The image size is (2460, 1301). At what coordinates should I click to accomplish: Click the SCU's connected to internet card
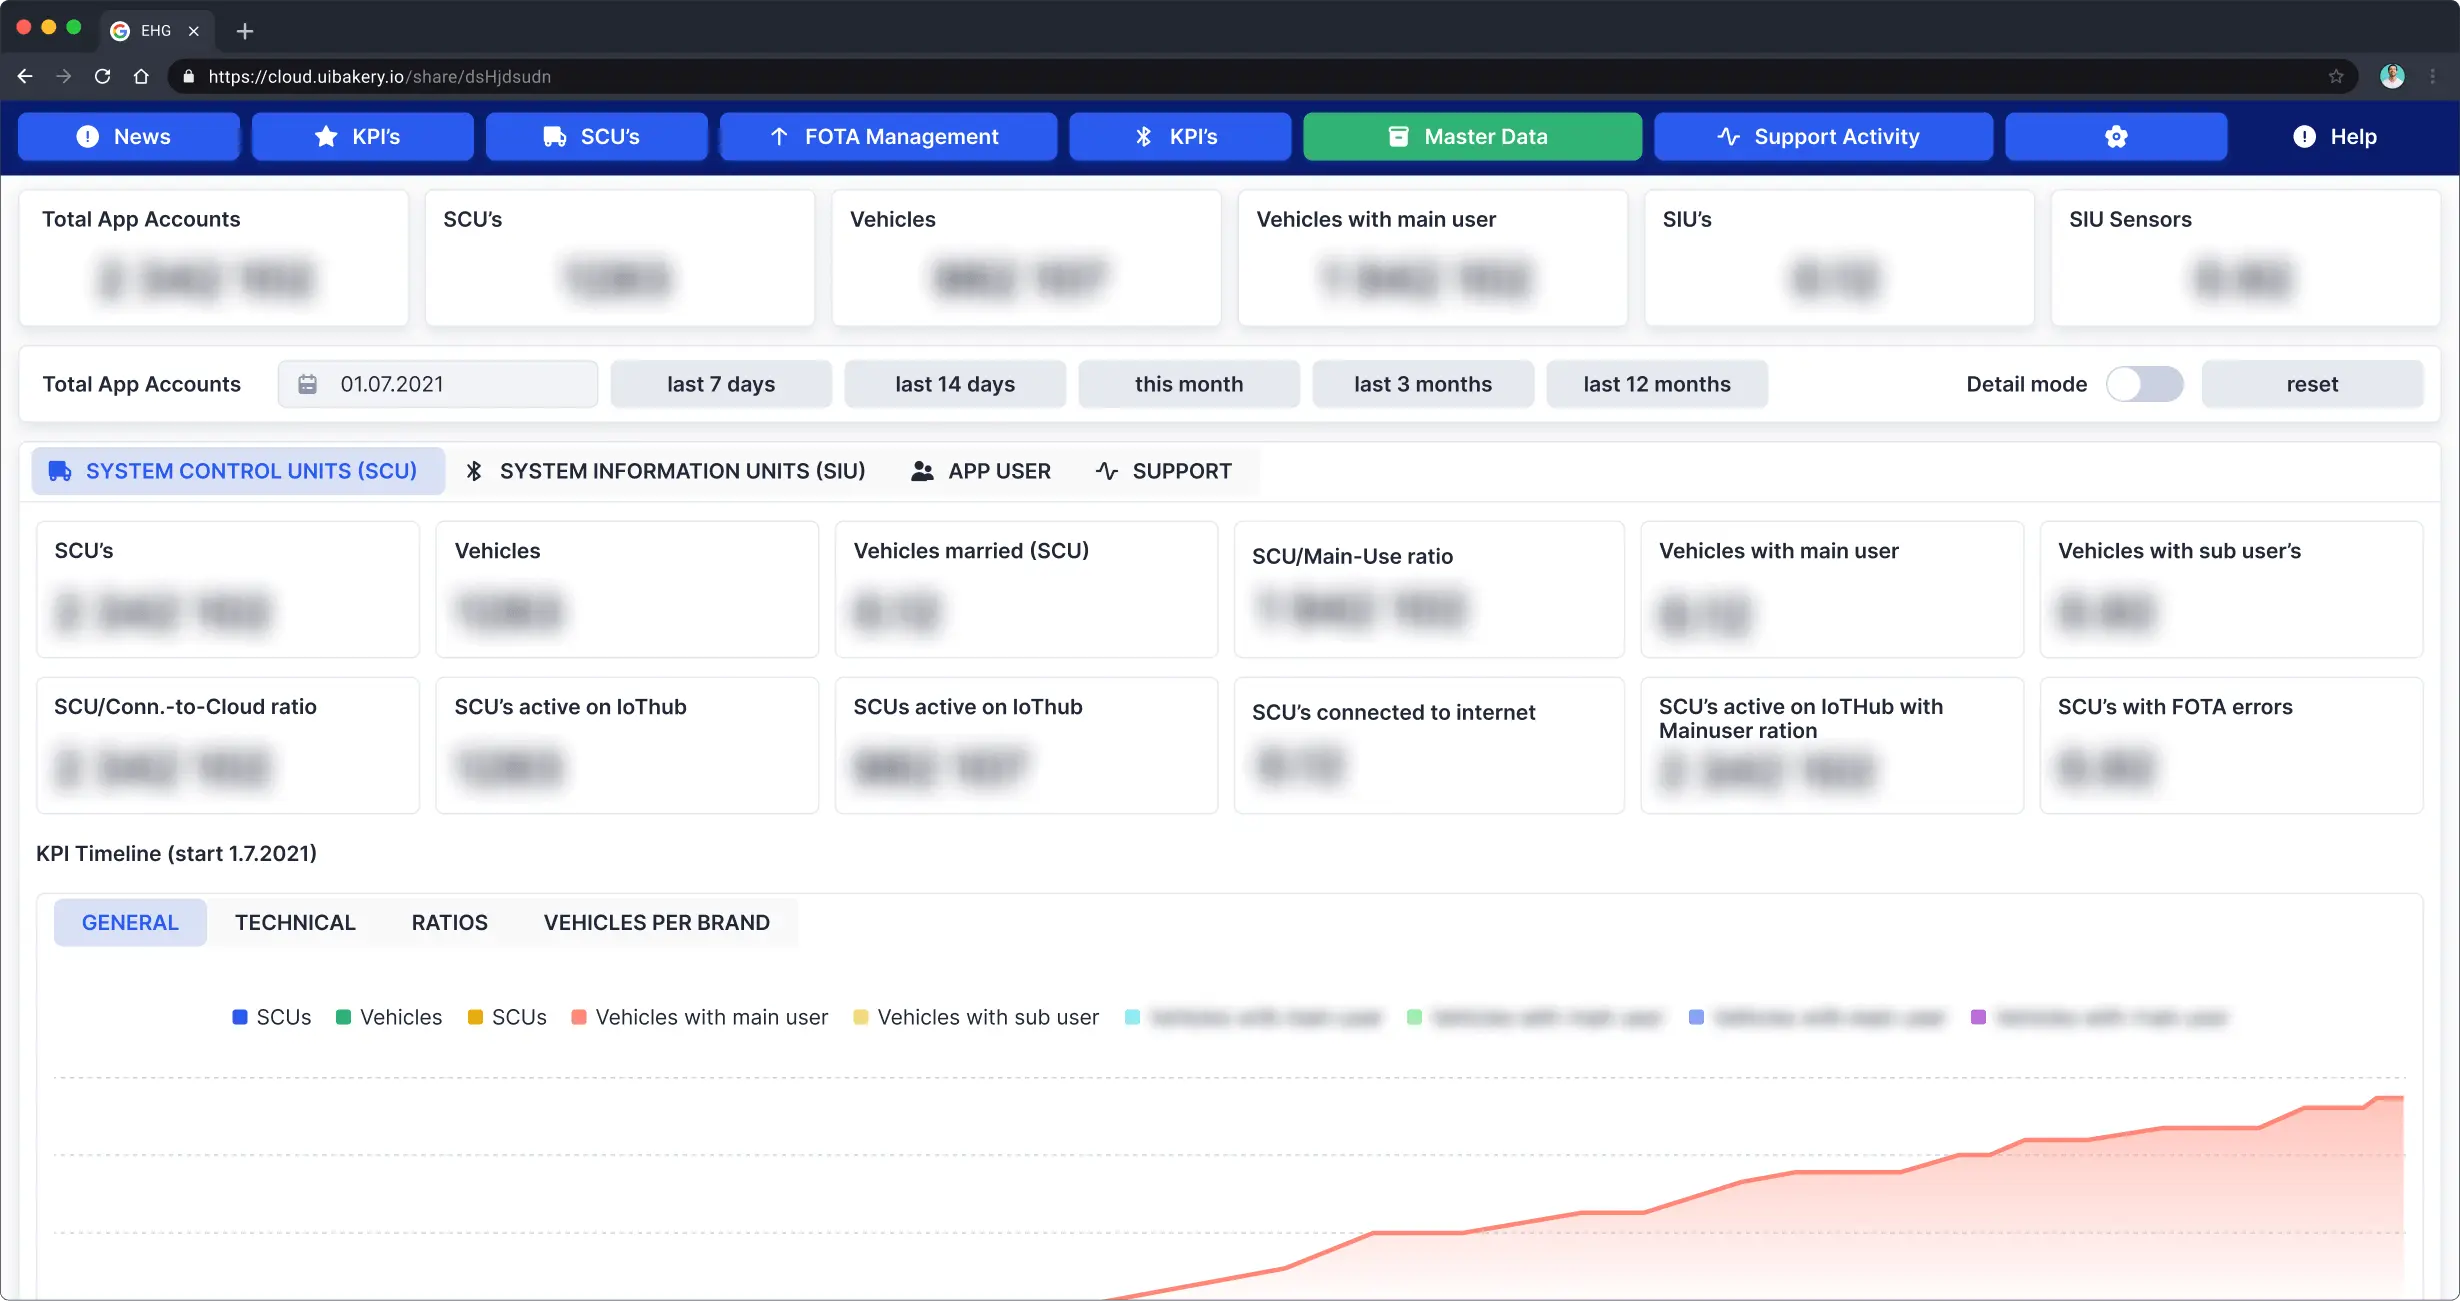point(1429,745)
